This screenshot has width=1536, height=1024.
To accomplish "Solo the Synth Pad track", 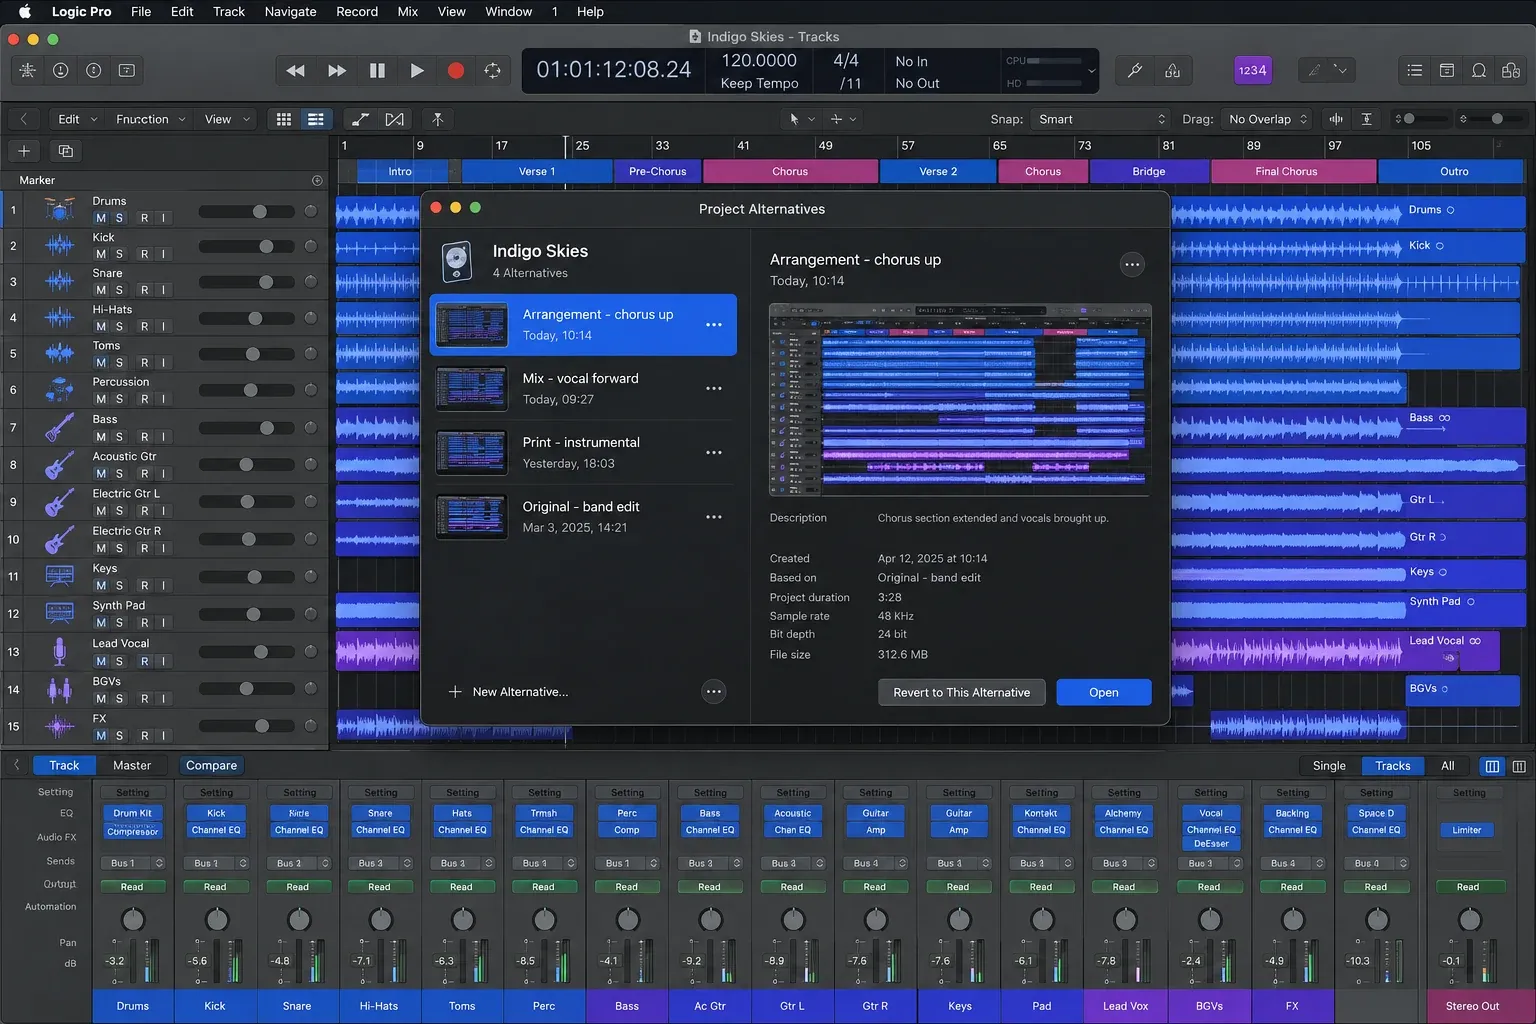I will click(119, 623).
